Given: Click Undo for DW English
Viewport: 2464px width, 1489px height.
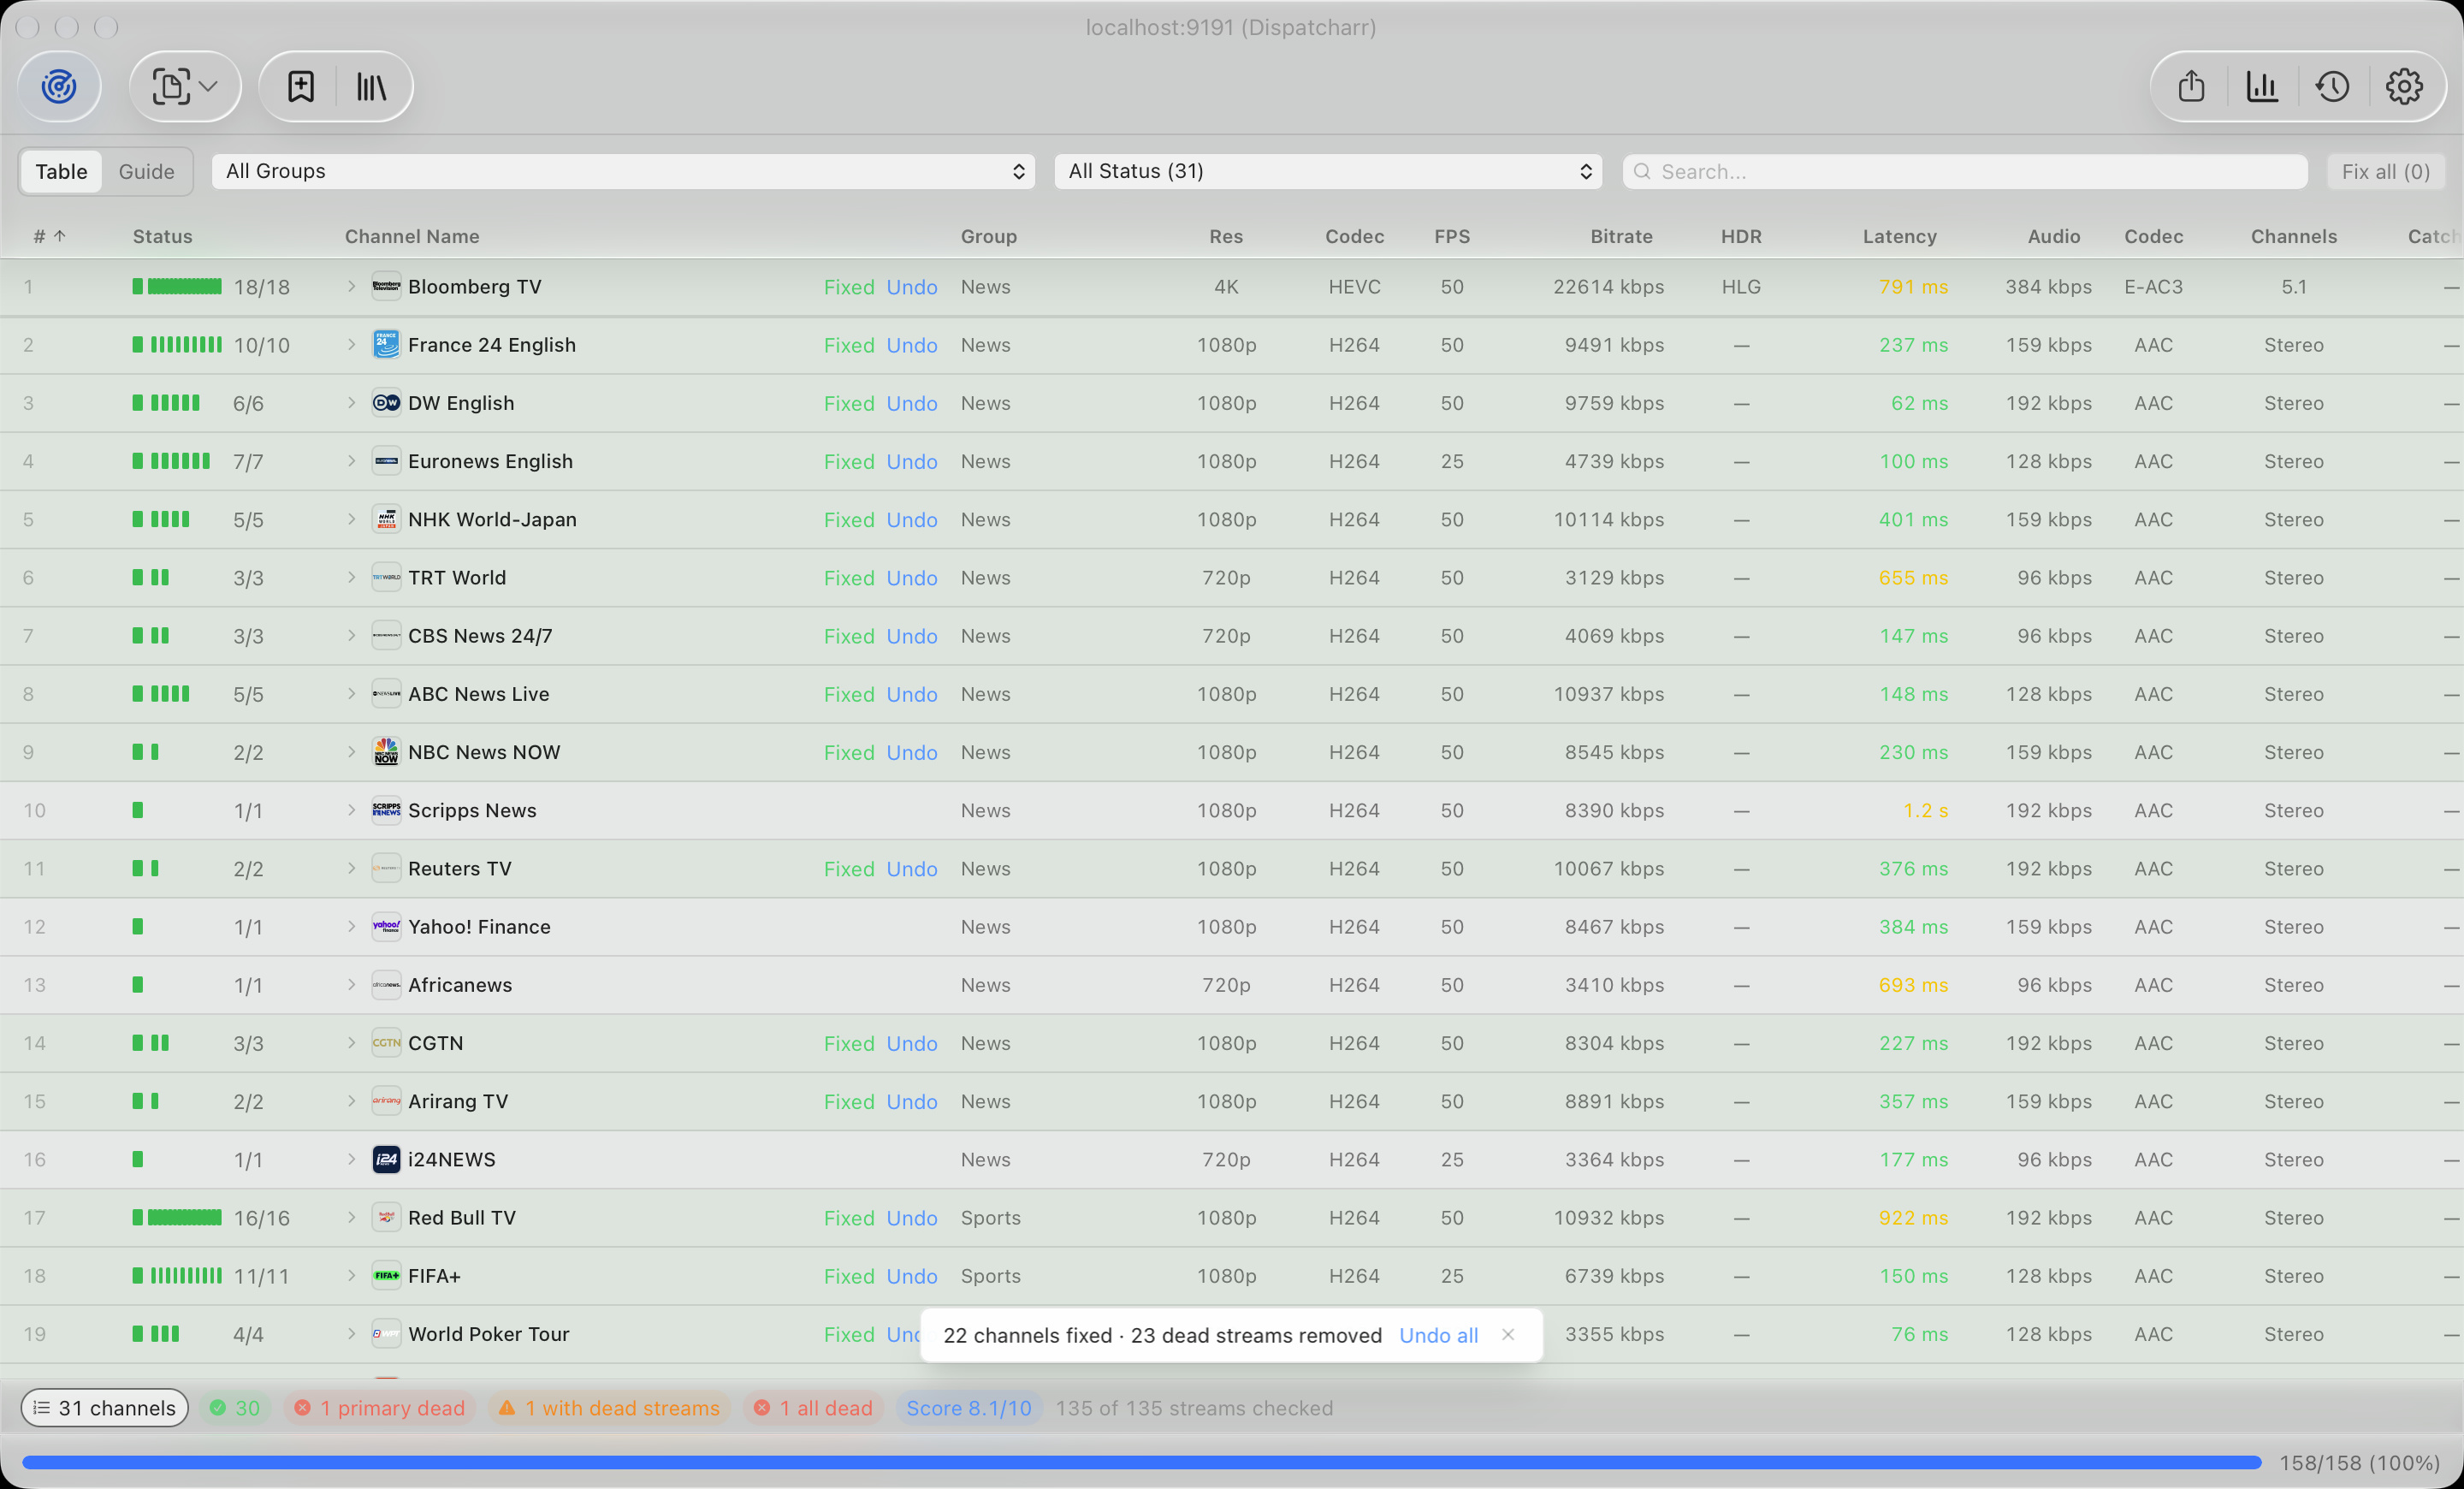Looking at the screenshot, I should pyautogui.click(x=912, y=403).
